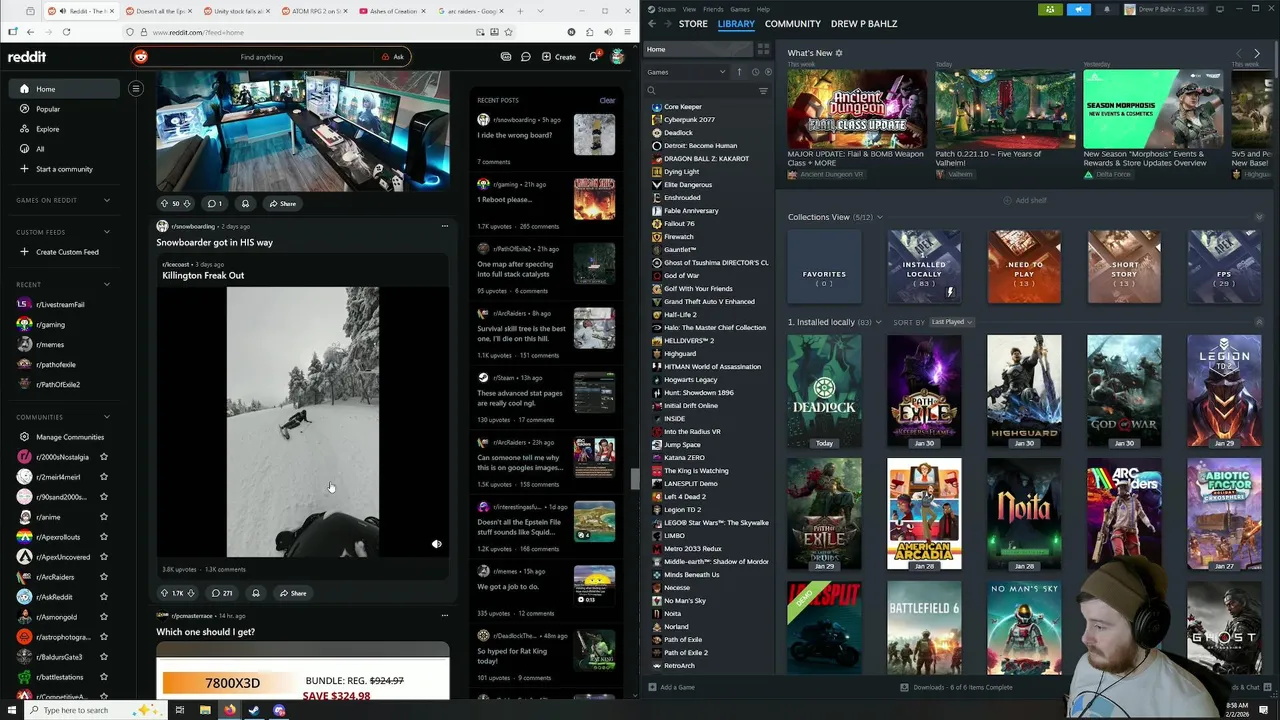
Task: Click Ask button in Reddit search
Action: [393, 57]
